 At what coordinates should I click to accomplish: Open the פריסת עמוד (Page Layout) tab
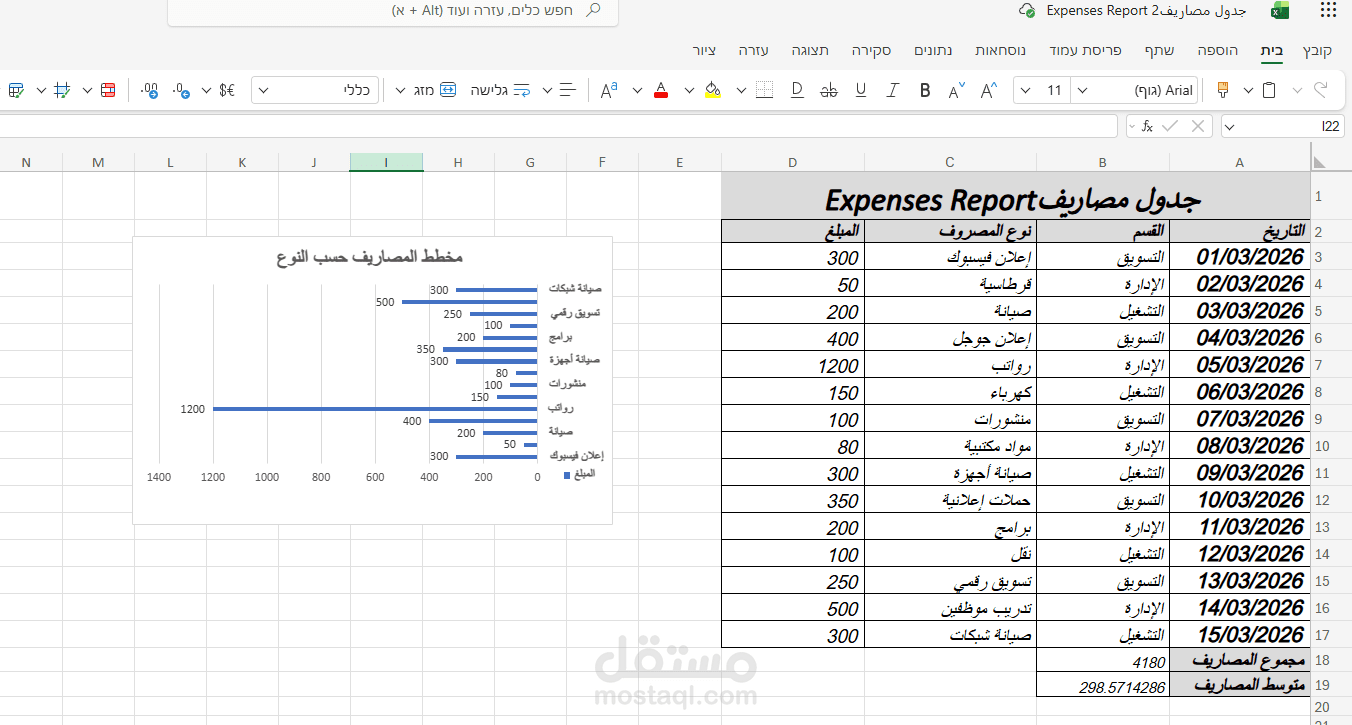pos(1086,50)
